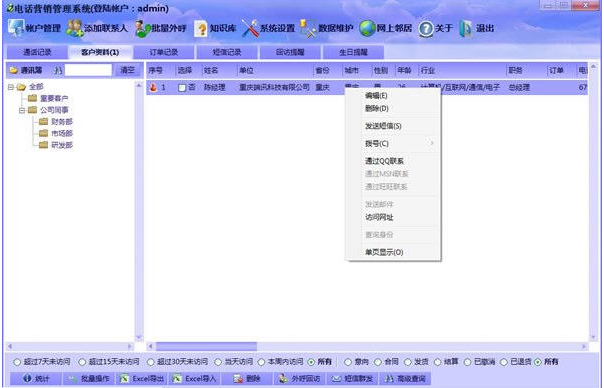Click the 批量操作 batch operation button
This screenshot has height=388, width=604.
(89, 378)
